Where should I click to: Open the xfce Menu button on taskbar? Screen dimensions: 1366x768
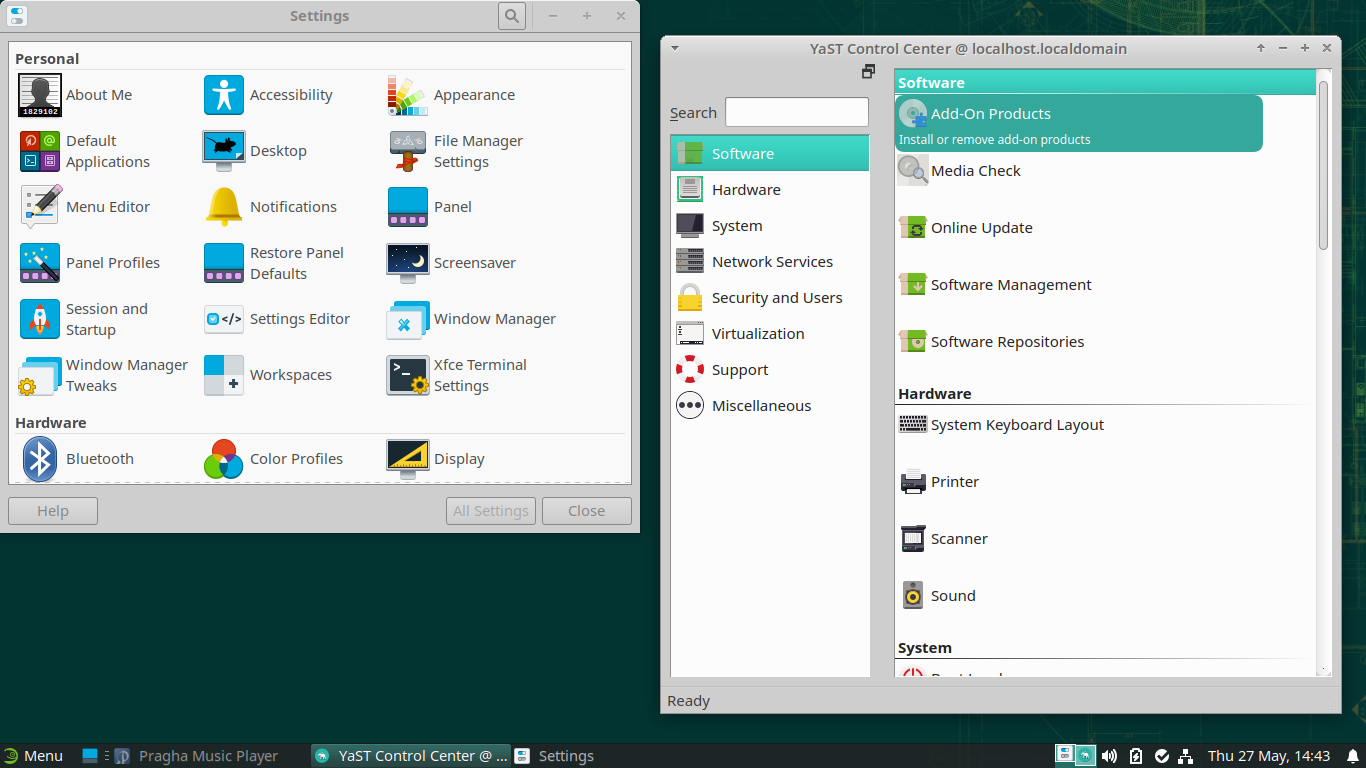(x=33, y=756)
